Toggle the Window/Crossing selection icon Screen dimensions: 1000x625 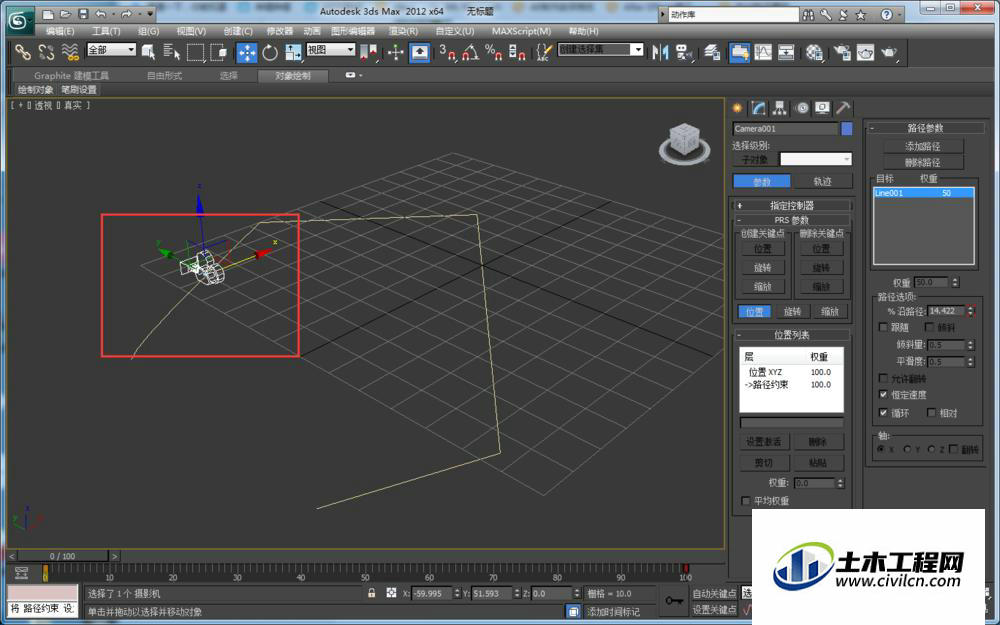pos(219,52)
